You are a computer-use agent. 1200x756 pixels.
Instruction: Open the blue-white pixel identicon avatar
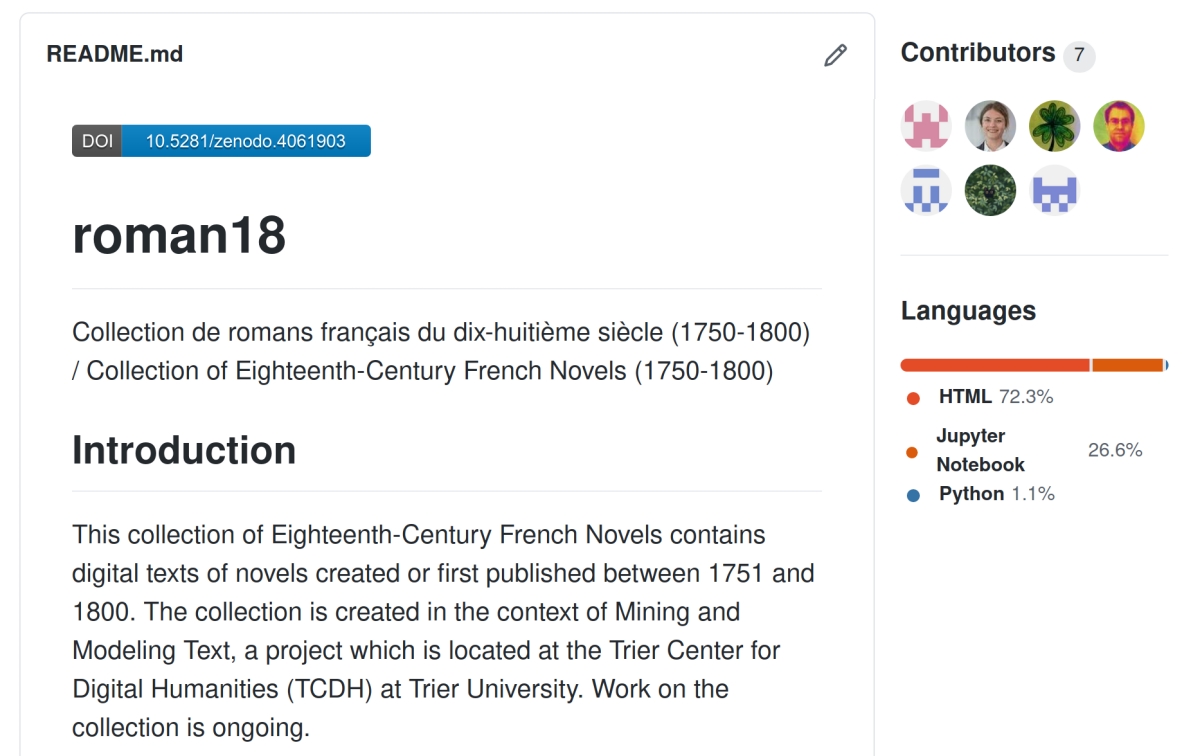(x=926, y=190)
